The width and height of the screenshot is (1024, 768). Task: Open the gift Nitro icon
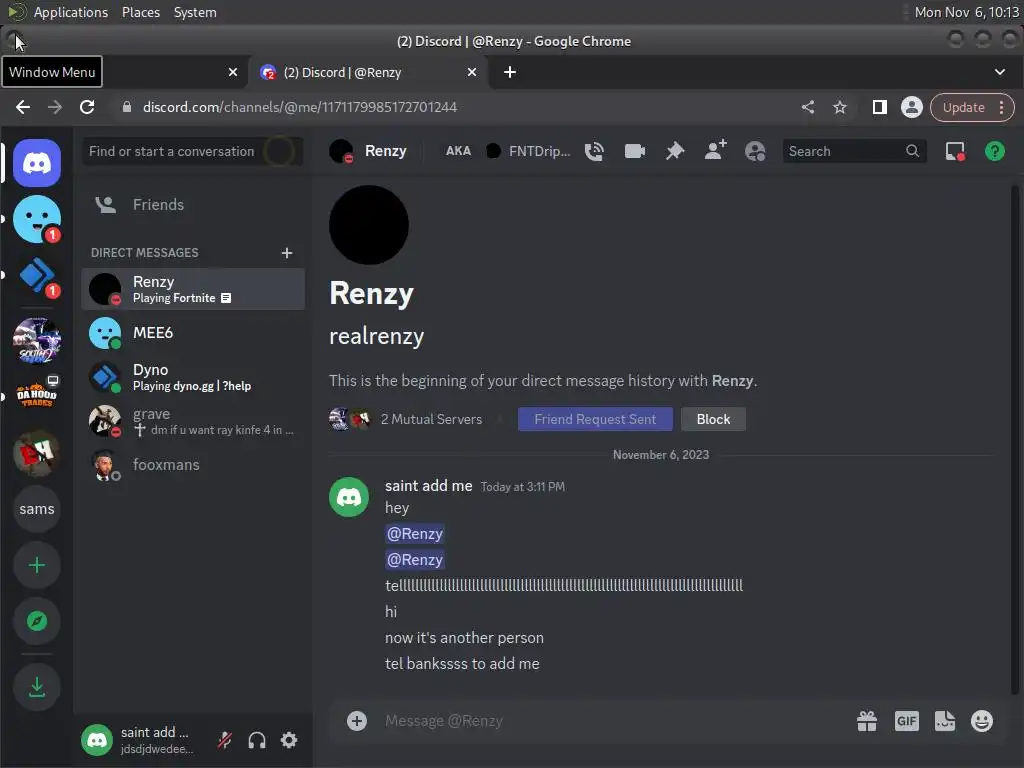(867, 721)
